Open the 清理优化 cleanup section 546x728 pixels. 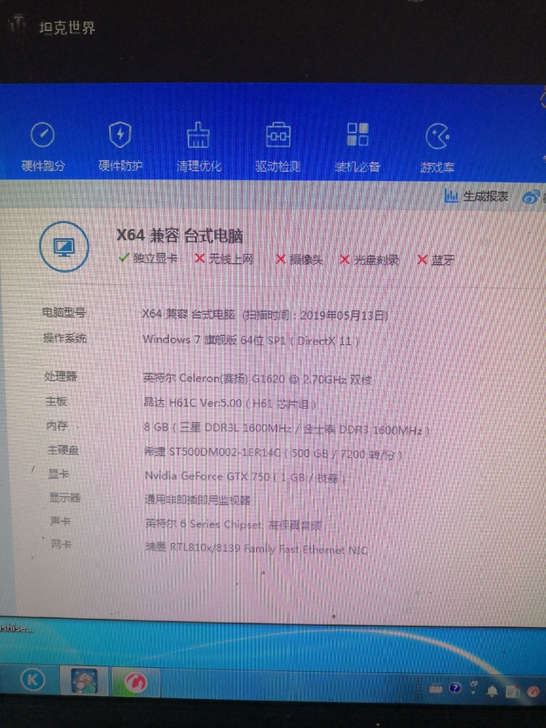199,147
